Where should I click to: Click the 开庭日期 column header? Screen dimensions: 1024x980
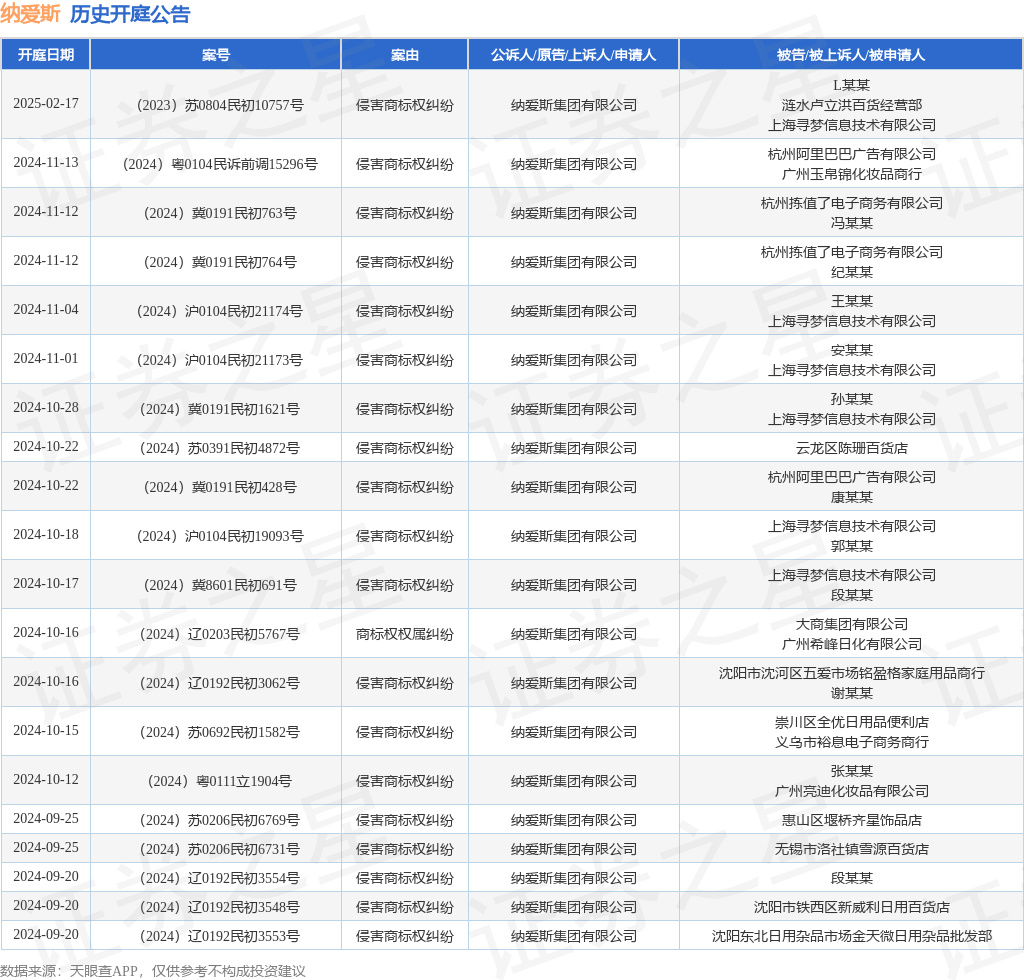pyautogui.click(x=46, y=55)
